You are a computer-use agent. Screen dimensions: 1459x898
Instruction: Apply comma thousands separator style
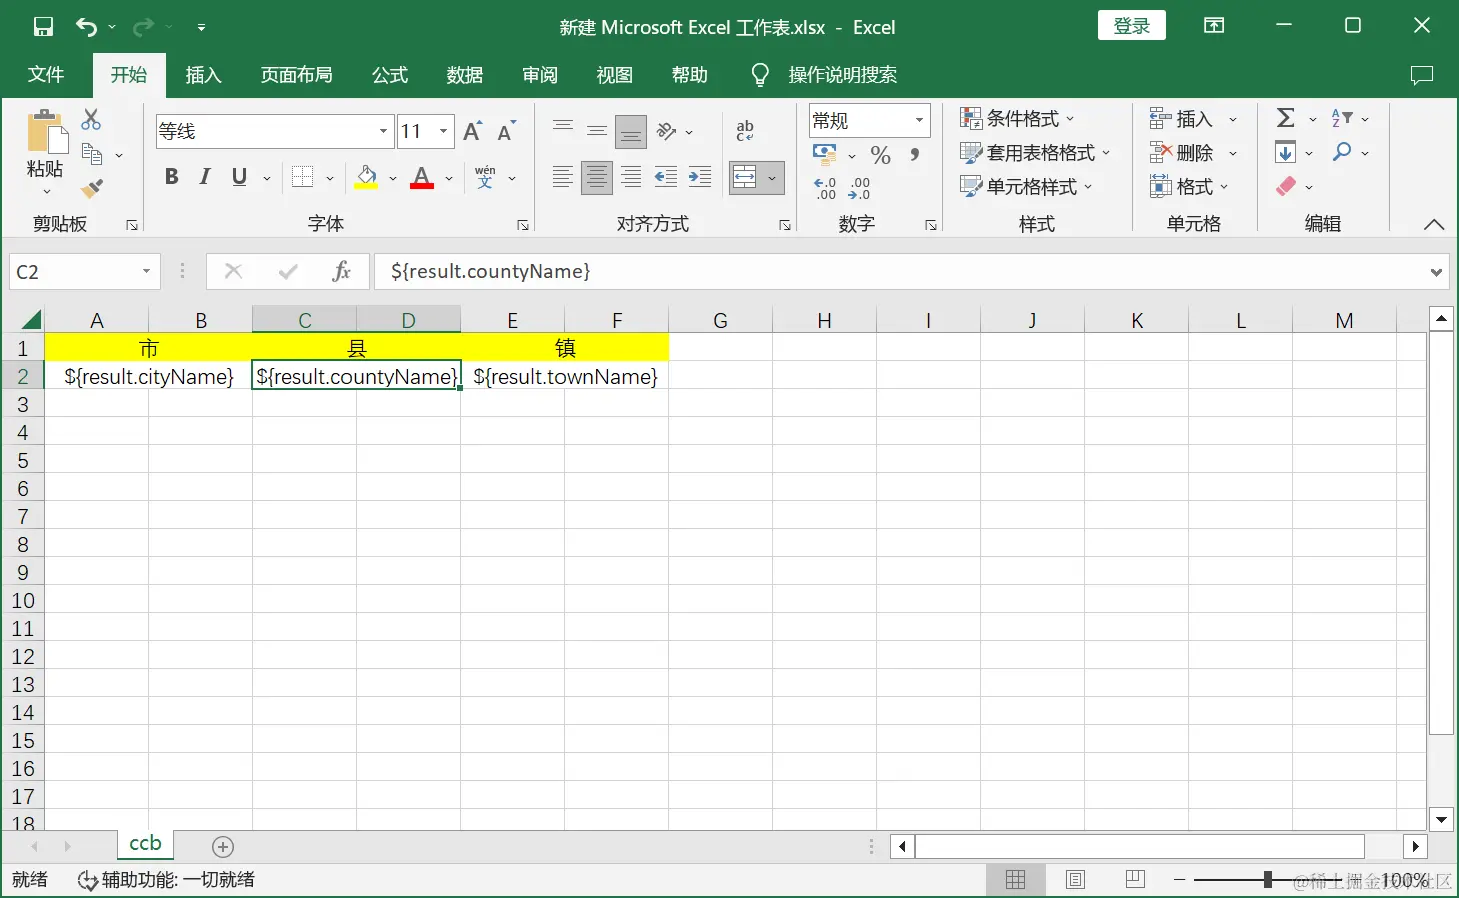pyautogui.click(x=914, y=155)
